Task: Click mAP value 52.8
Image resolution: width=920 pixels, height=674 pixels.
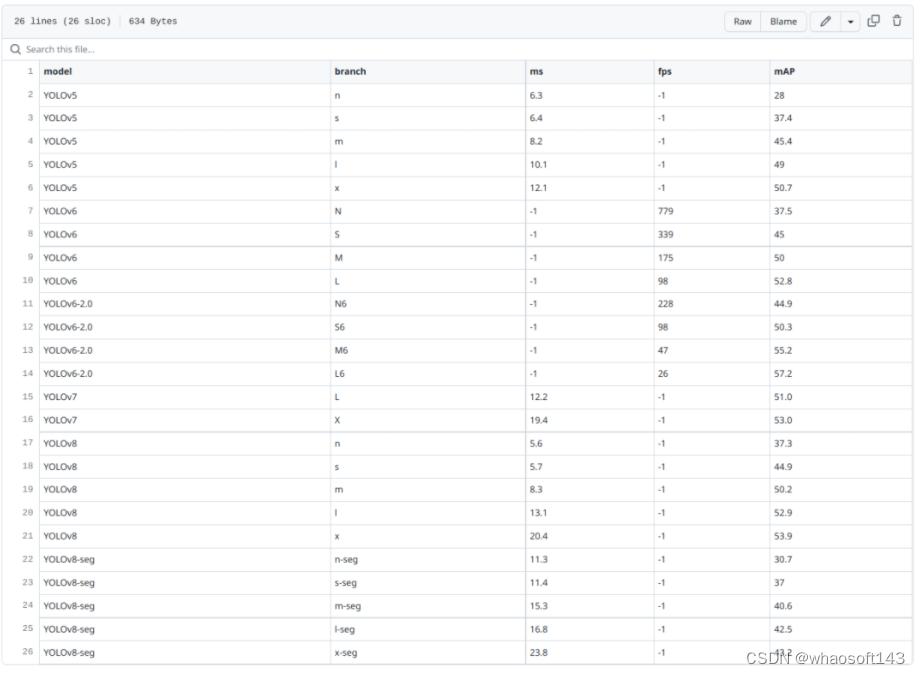Action: point(783,281)
